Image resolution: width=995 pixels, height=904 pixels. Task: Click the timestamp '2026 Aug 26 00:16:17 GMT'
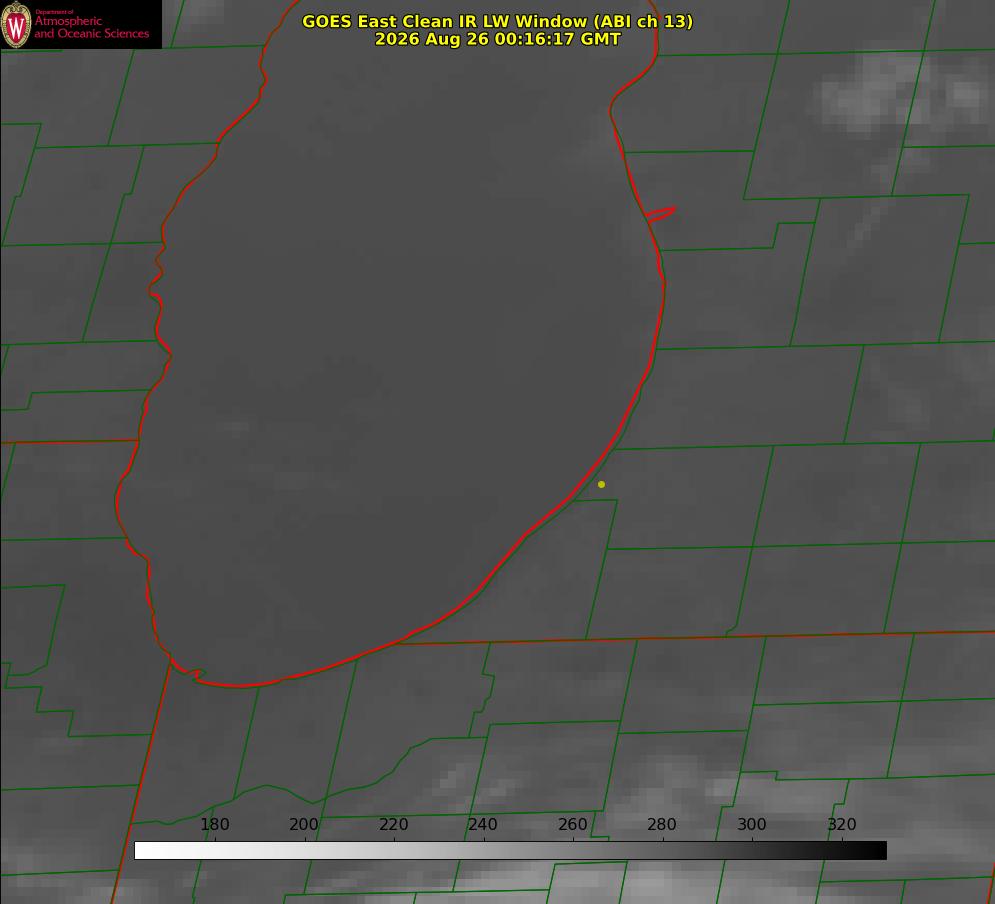point(498,39)
